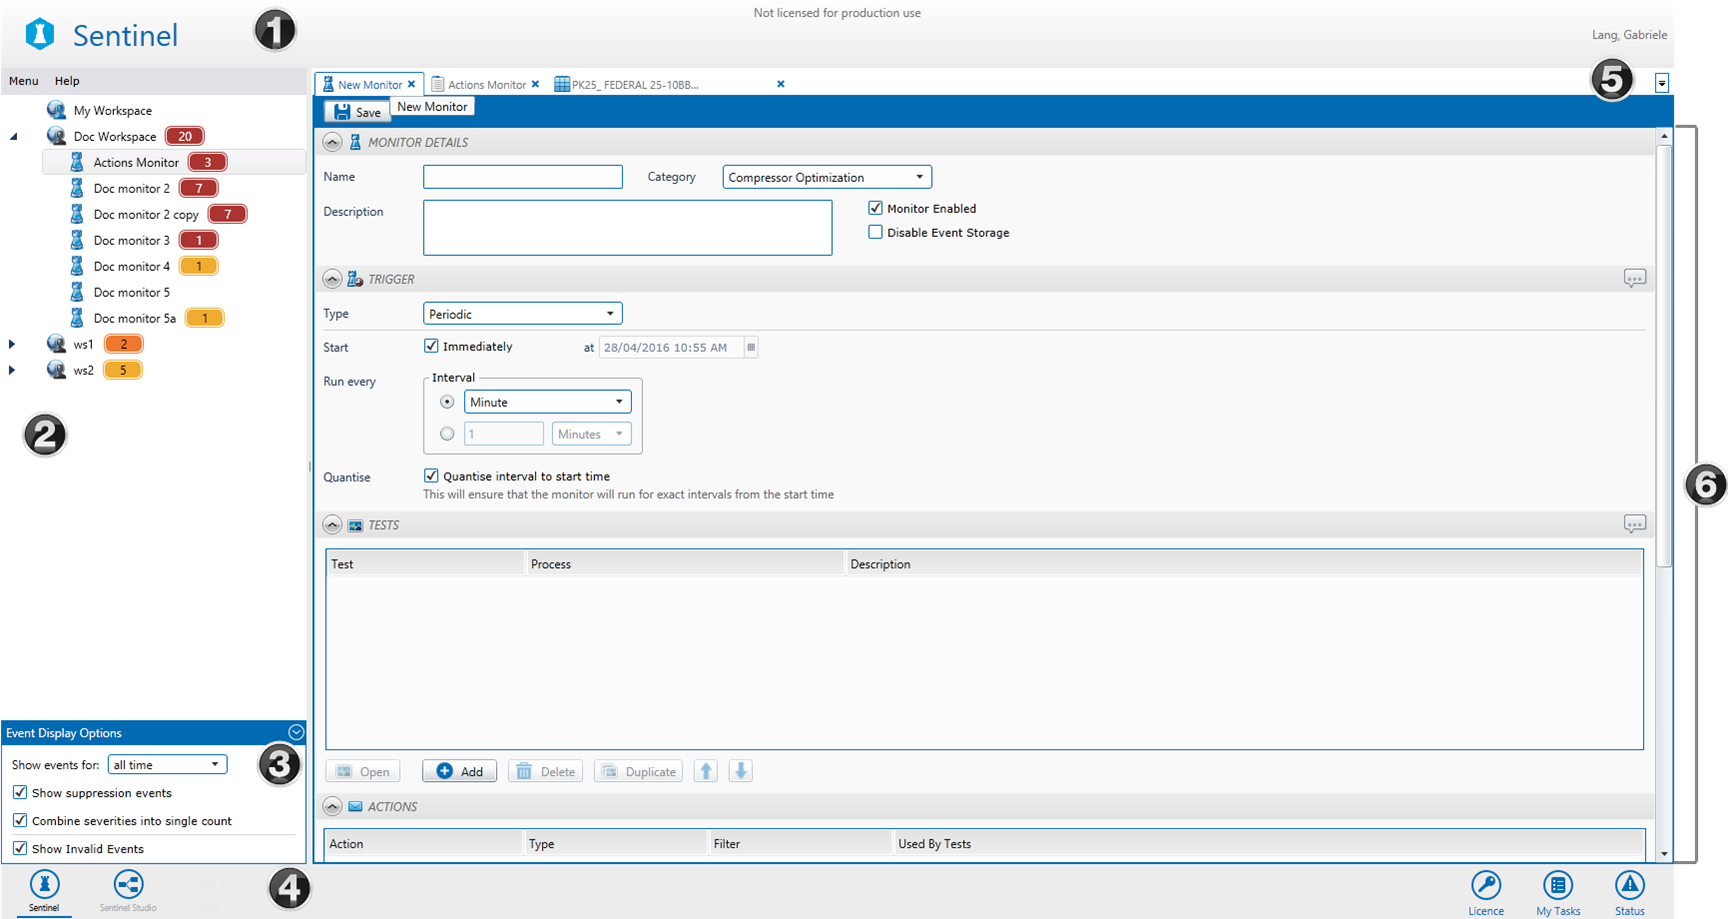
Task: Click the move test up arrow
Action: click(x=706, y=771)
